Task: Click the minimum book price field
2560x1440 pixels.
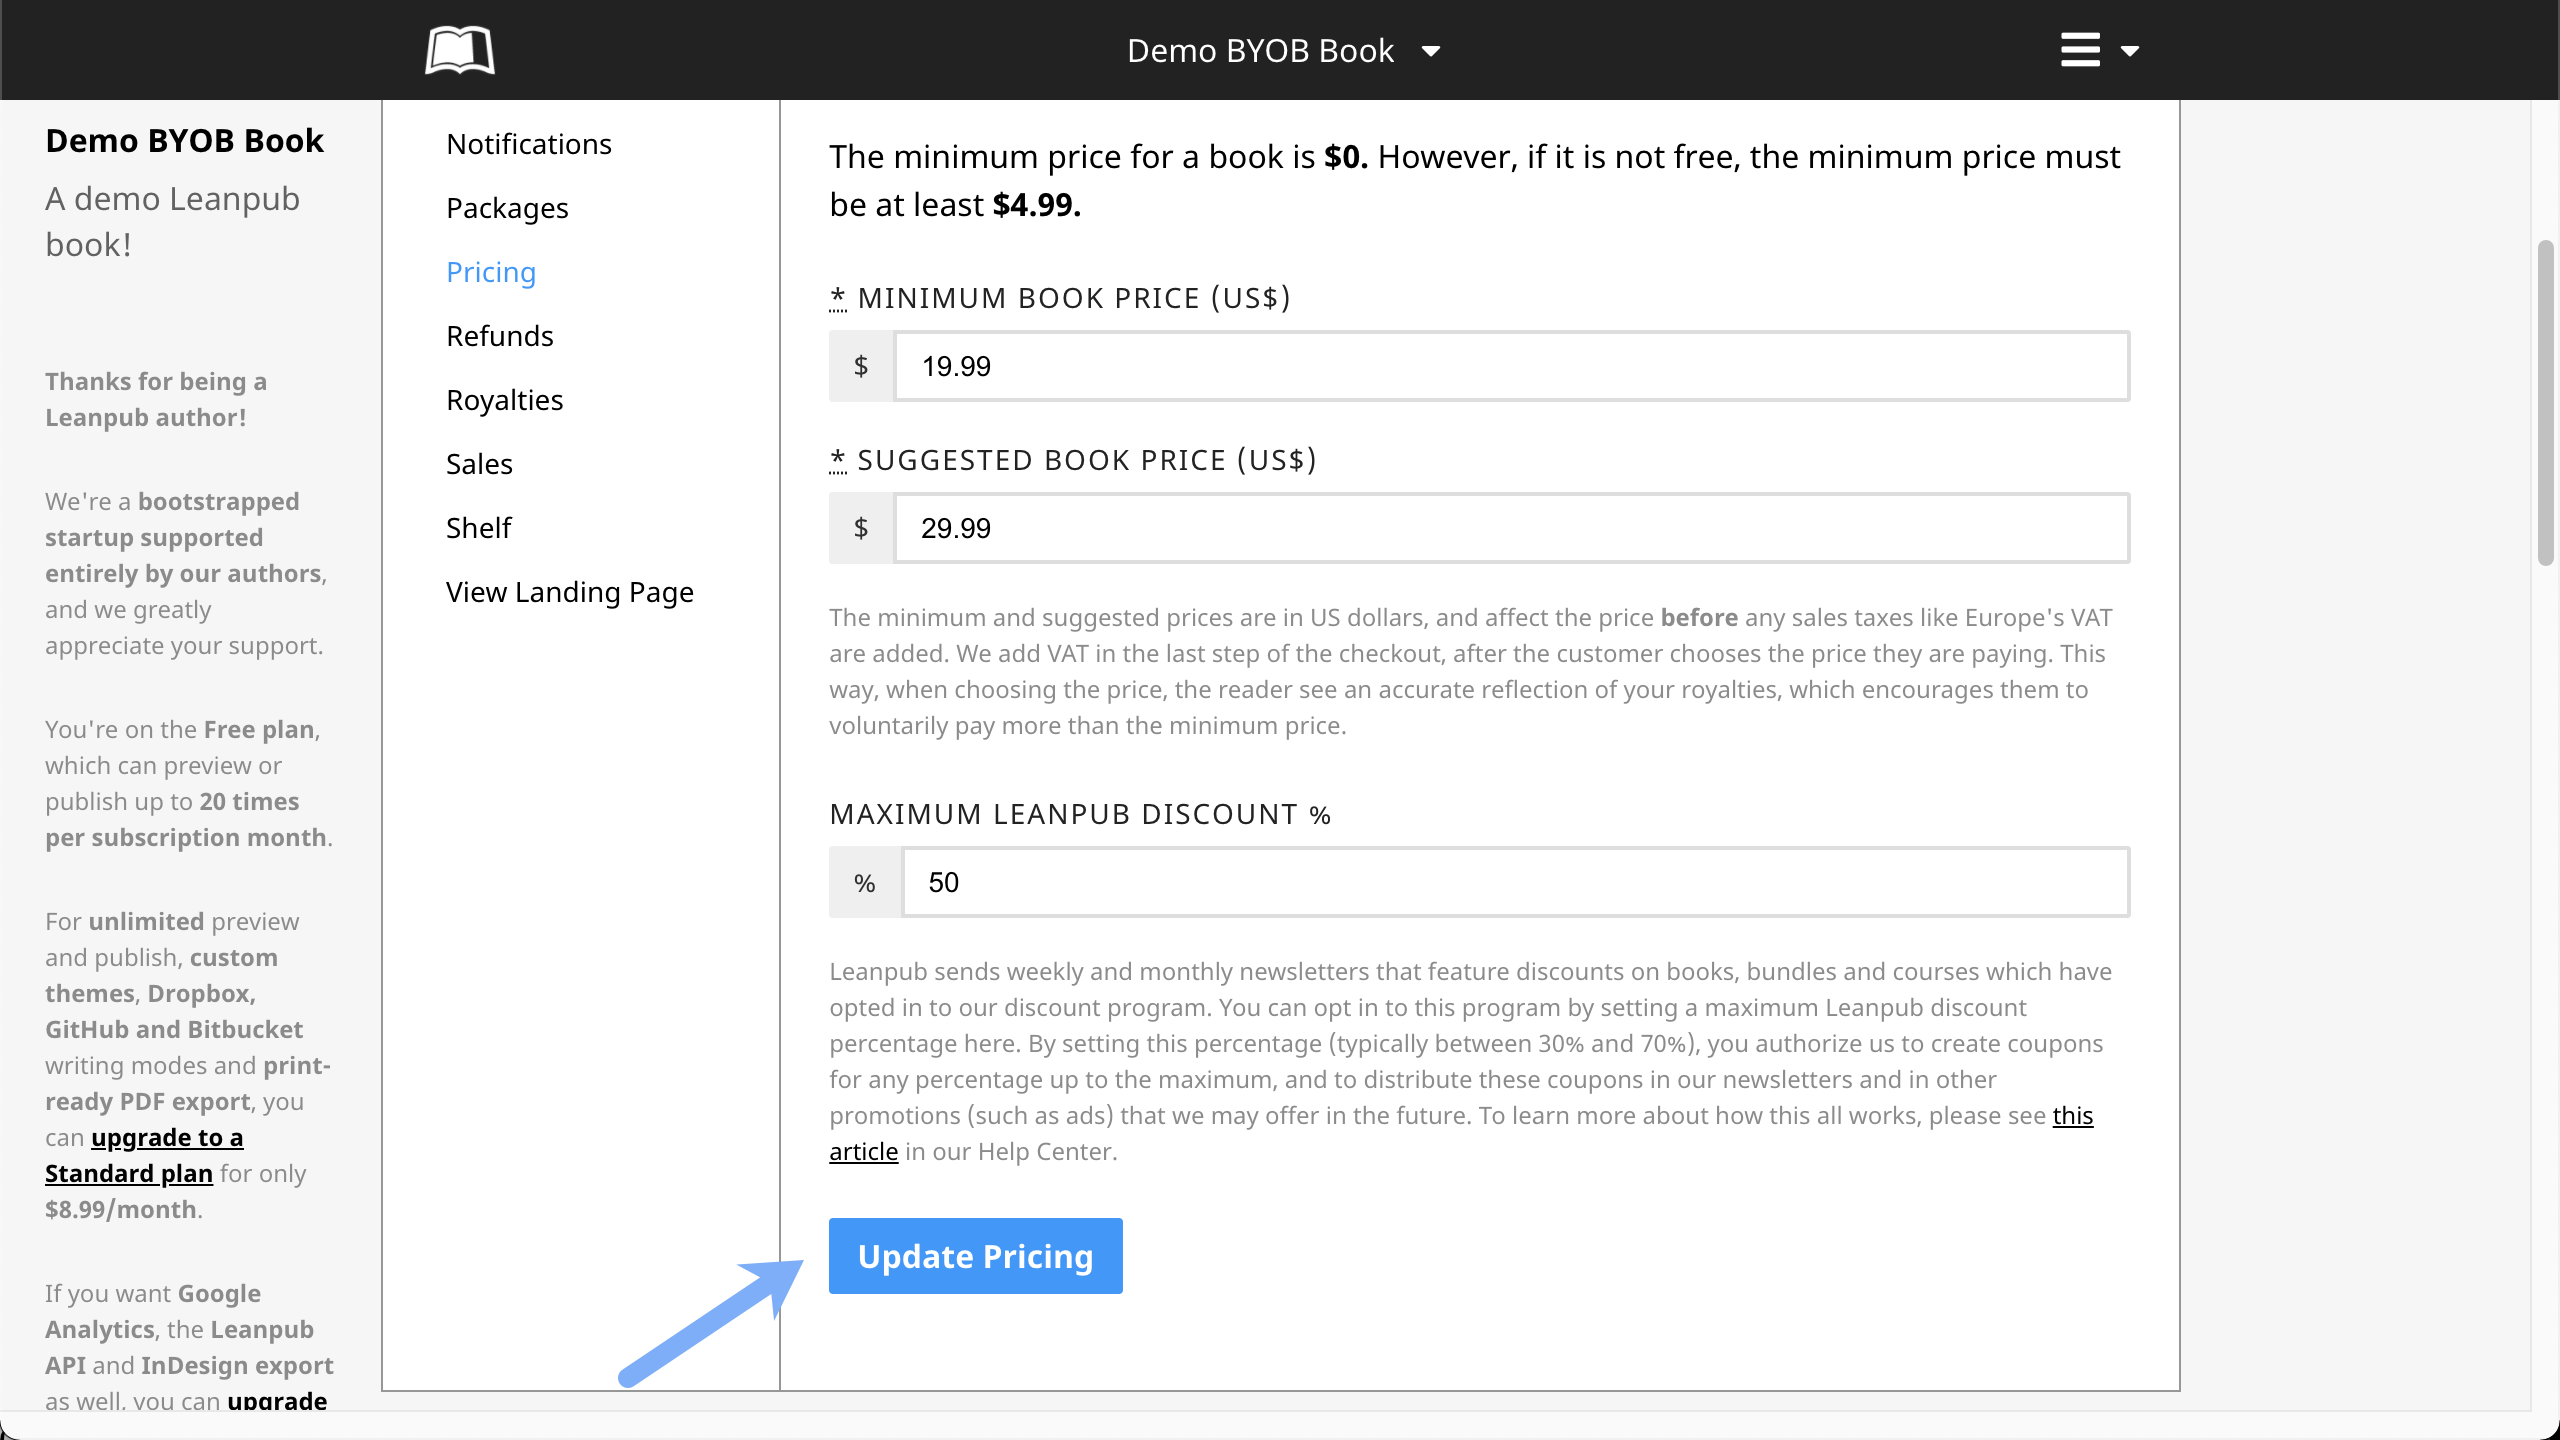Action: 1510,366
